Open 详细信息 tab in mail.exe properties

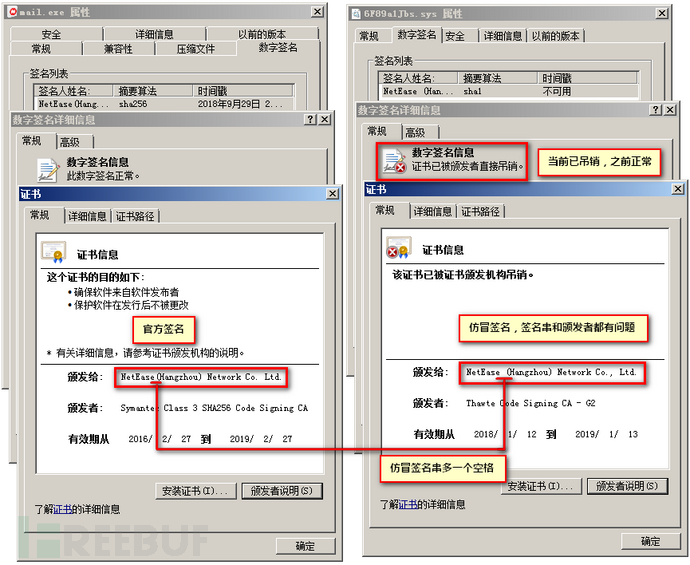click(x=154, y=34)
